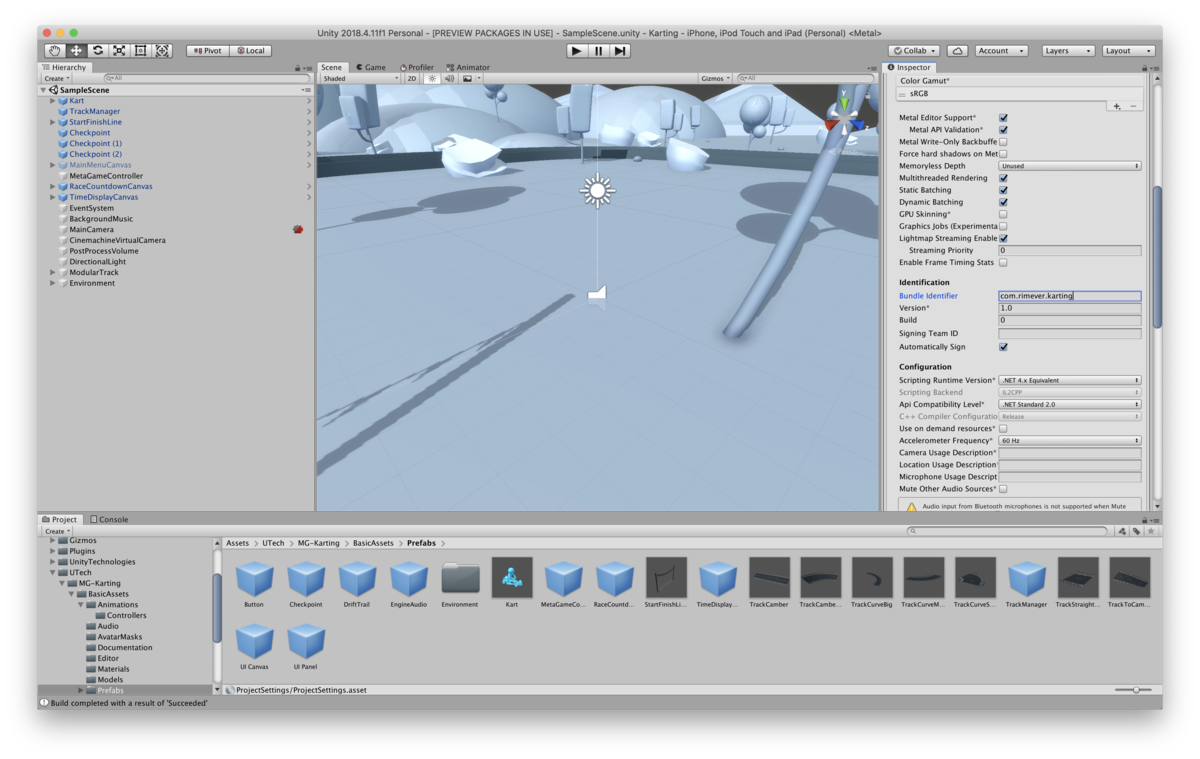Screen dimensions: 1200x759
Task: Switch to the Game tab
Action: pos(371,67)
